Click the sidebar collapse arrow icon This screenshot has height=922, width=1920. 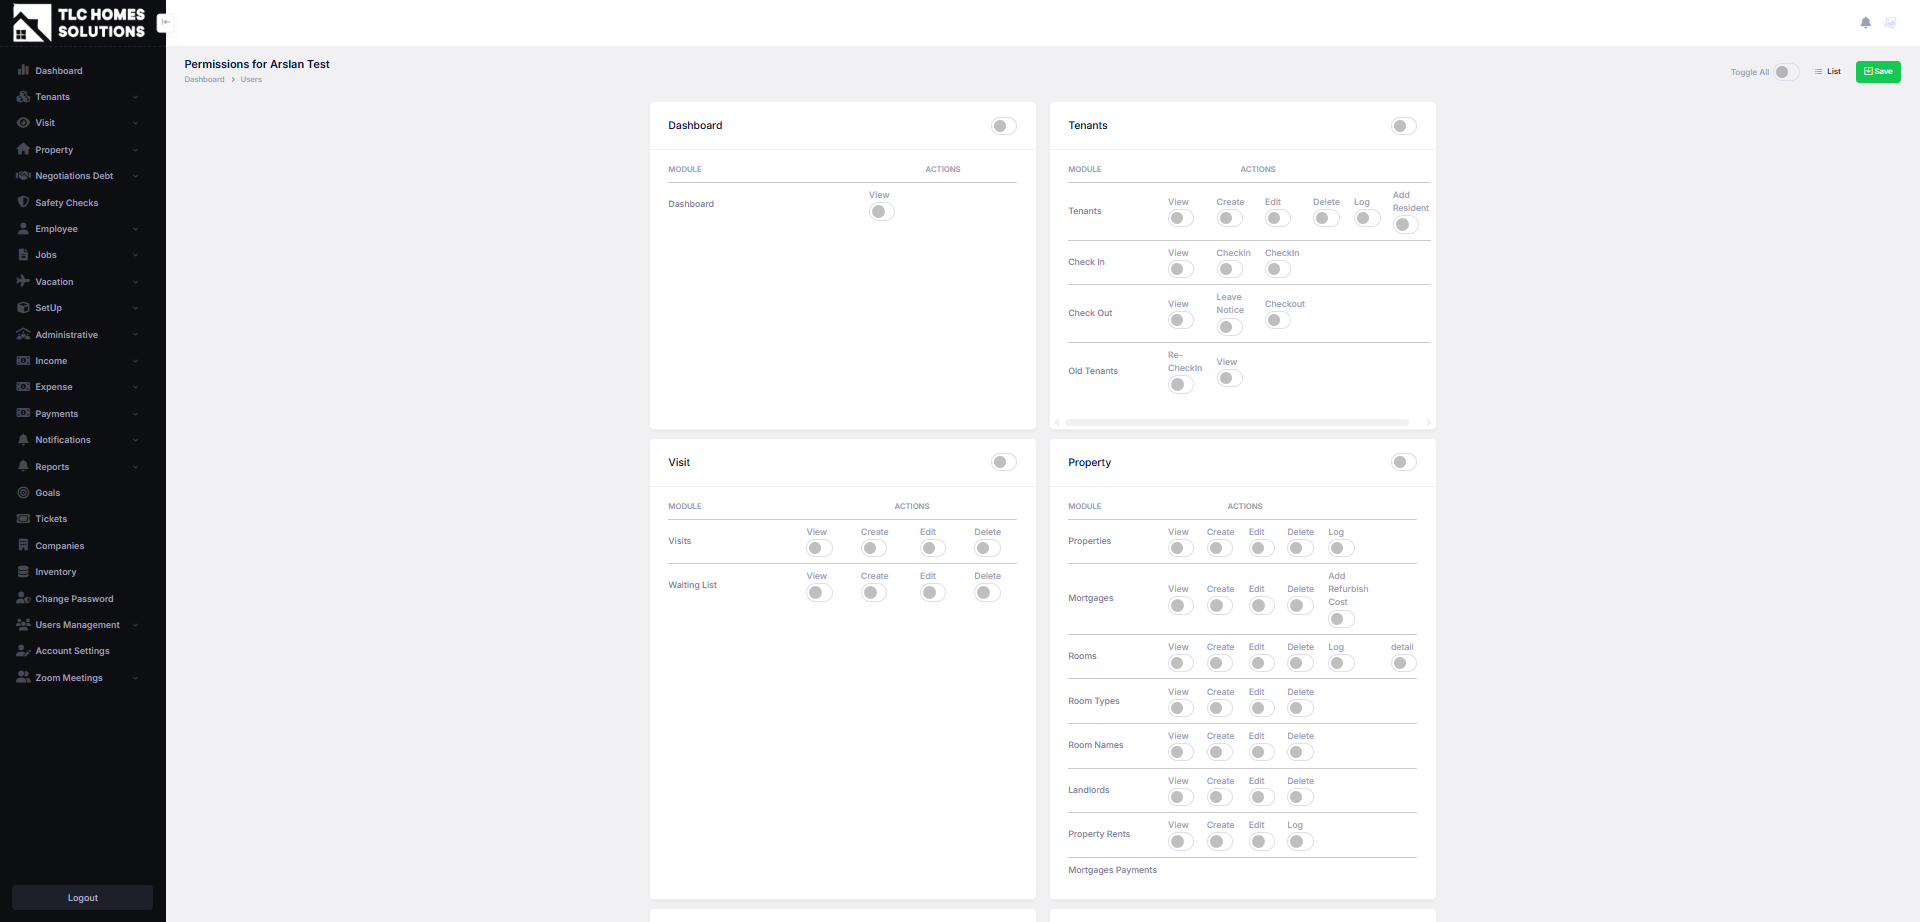point(165,22)
